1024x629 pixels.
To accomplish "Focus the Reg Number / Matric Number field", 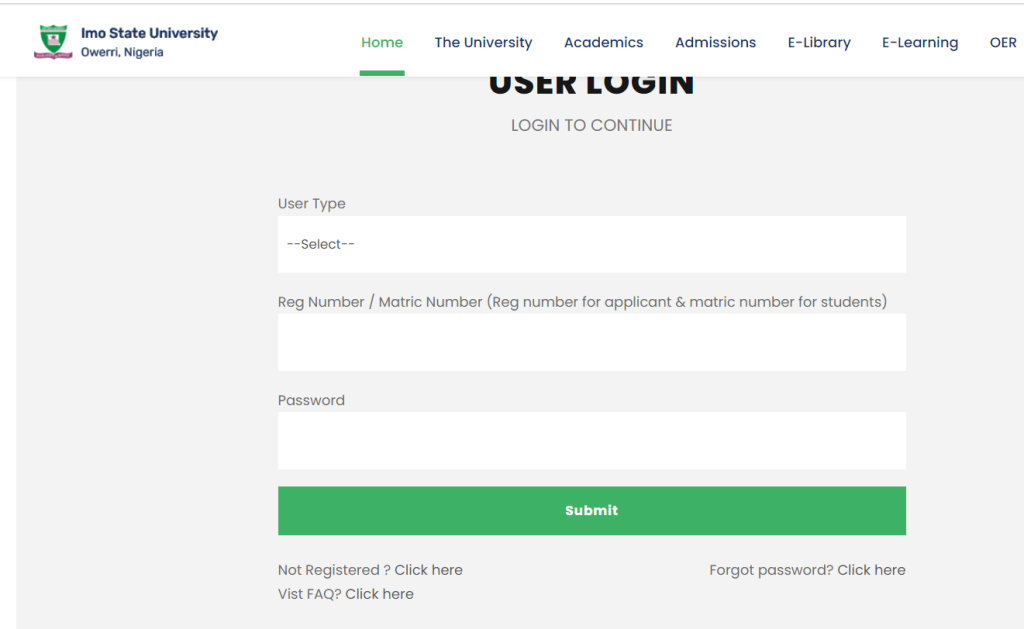I will click(x=591, y=342).
